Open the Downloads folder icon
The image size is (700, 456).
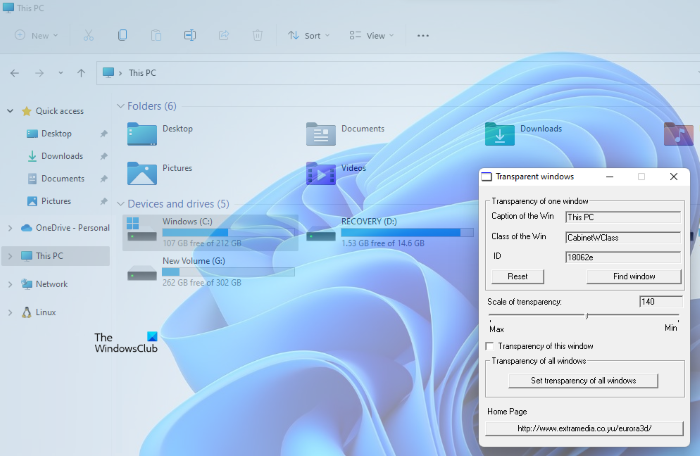pos(498,133)
